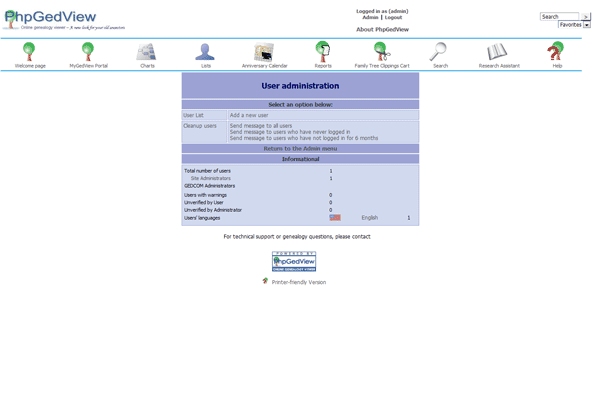Open the Lists icon
Viewport: 600px width, 400px height.
click(205, 52)
